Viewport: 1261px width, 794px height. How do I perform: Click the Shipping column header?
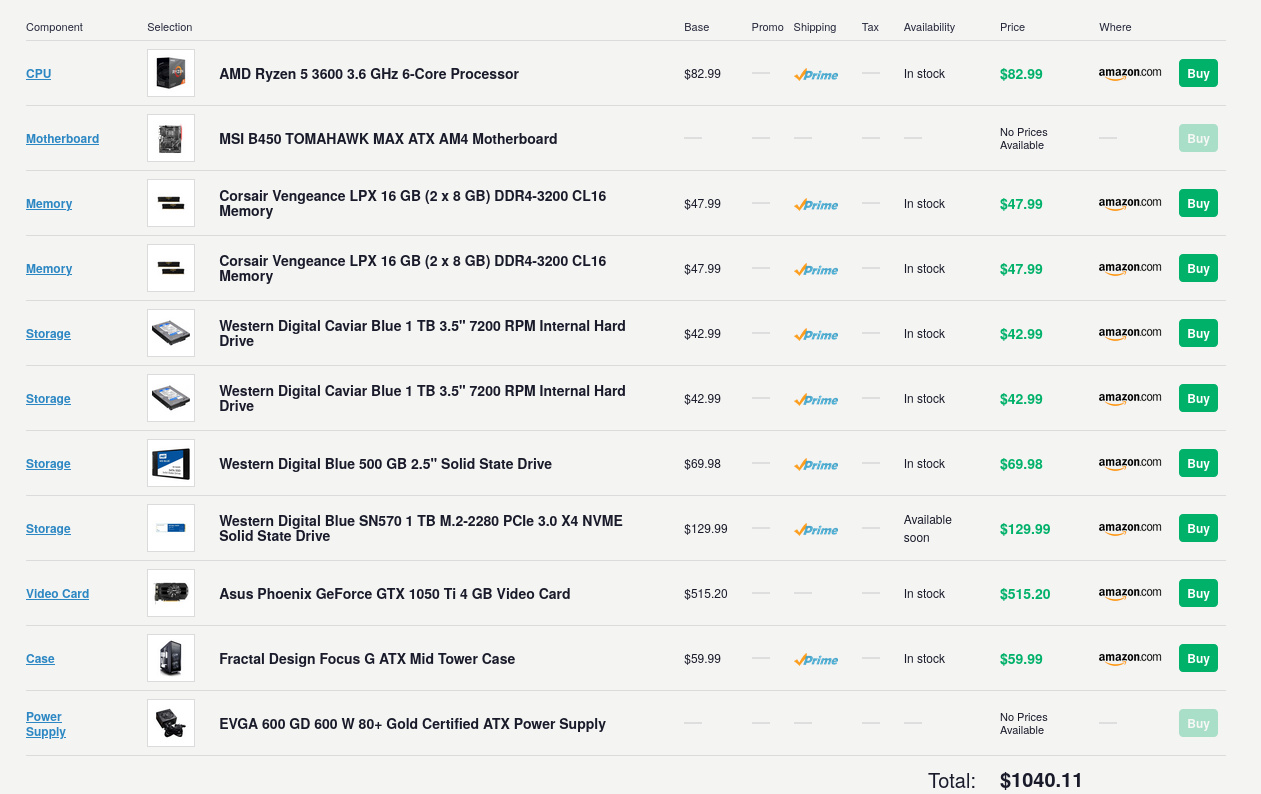click(815, 27)
